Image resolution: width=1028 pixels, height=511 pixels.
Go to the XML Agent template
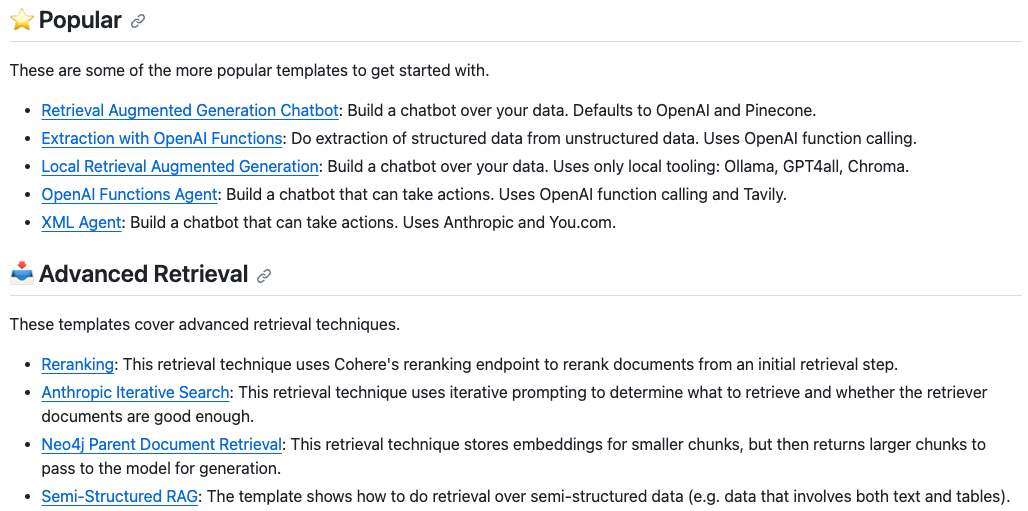[x=81, y=223]
